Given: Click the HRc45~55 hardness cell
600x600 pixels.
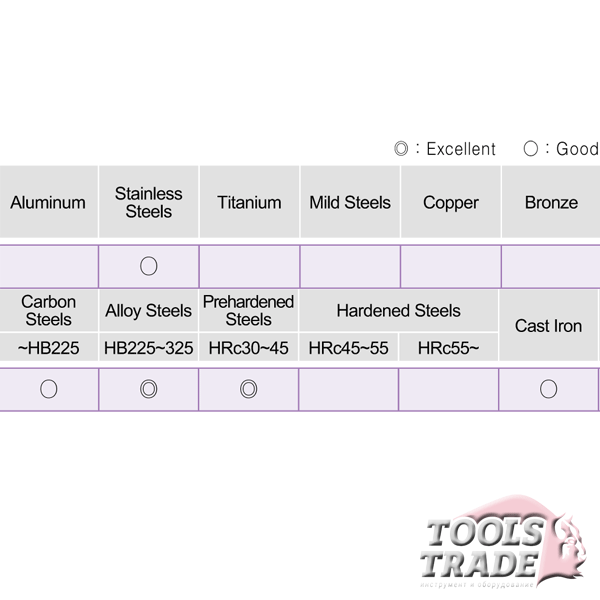Looking at the screenshot, I should pos(348,347).
